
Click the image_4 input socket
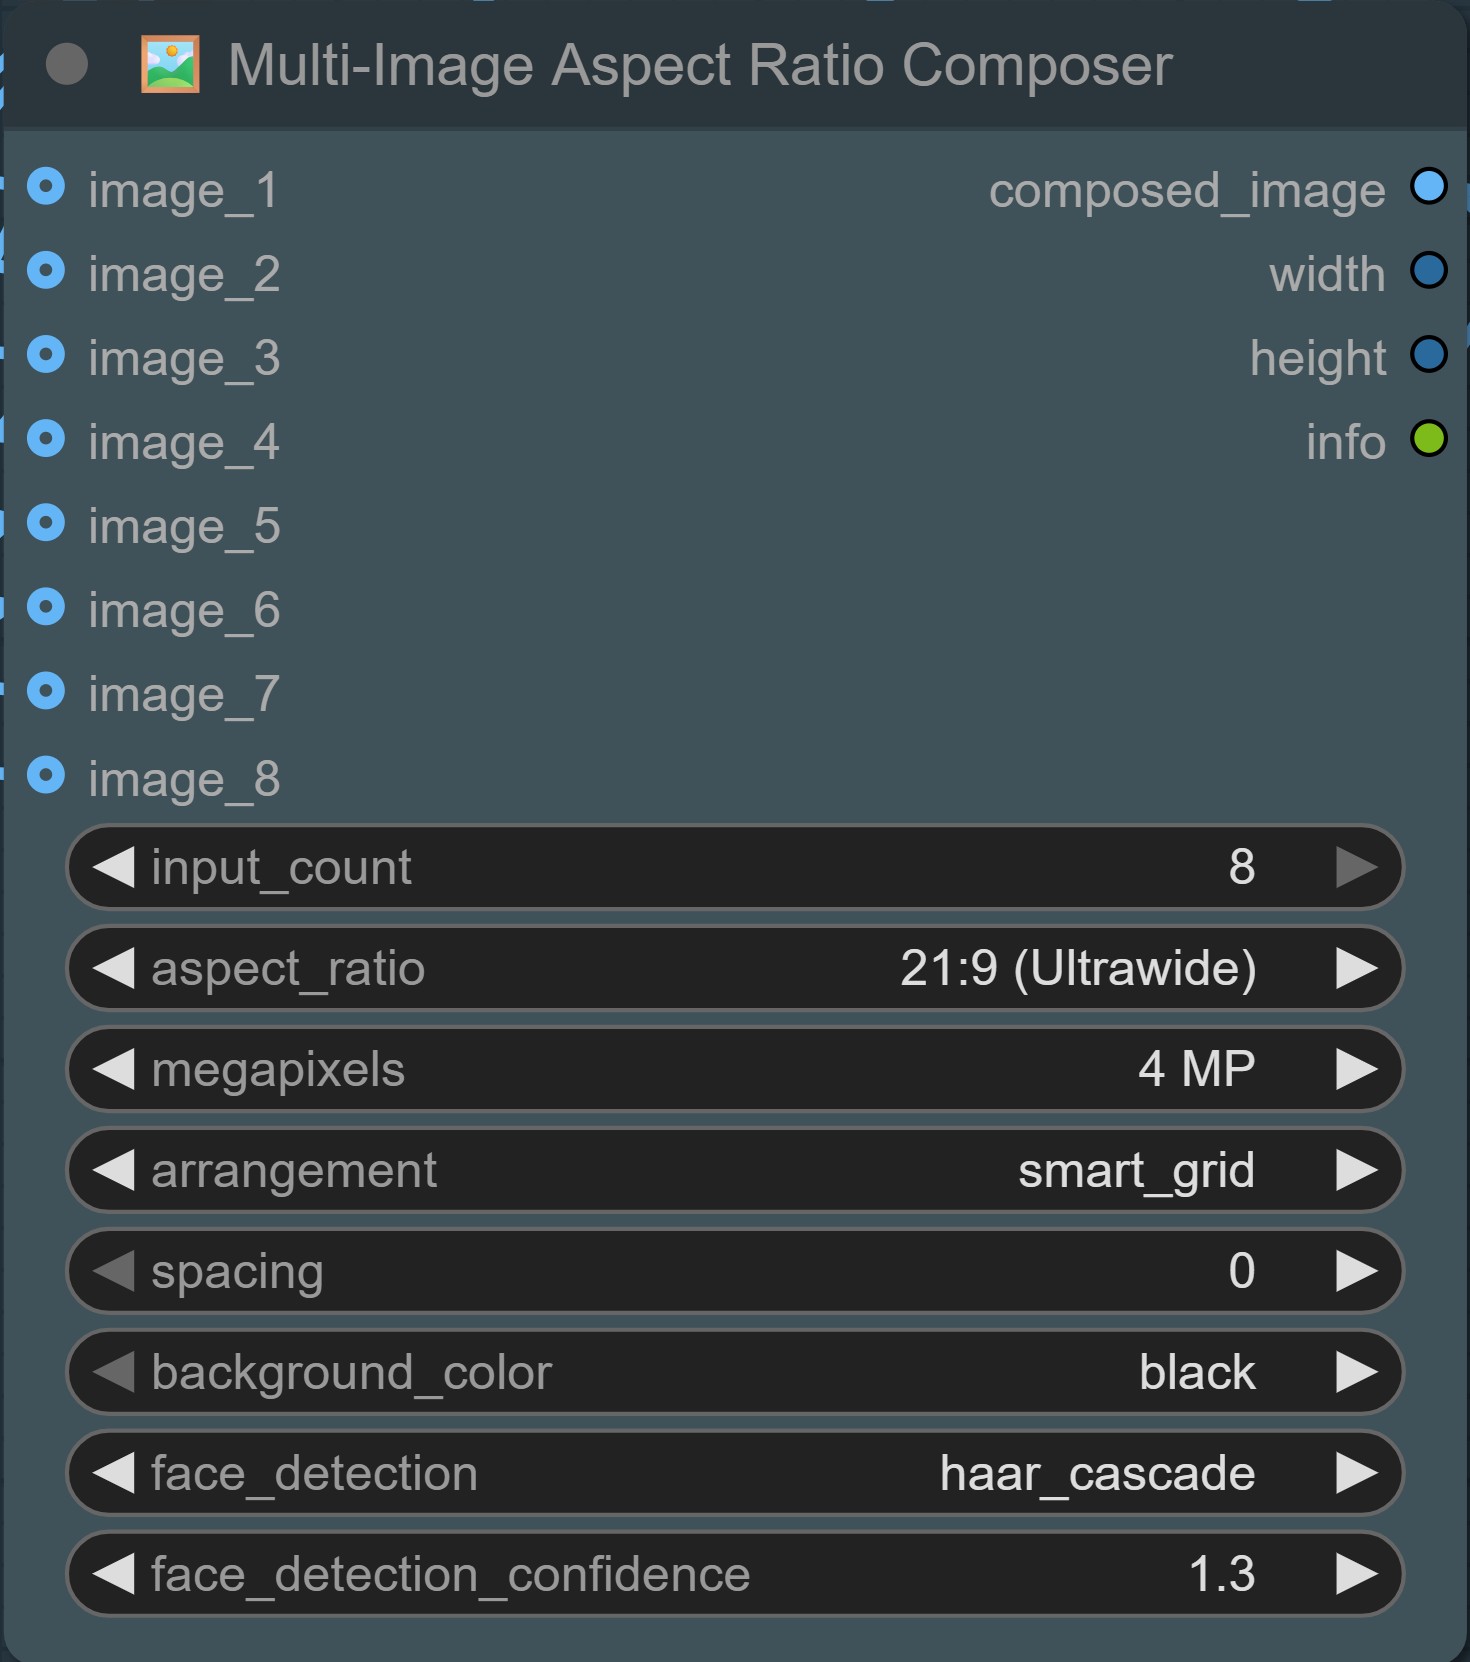pos(46,439)
